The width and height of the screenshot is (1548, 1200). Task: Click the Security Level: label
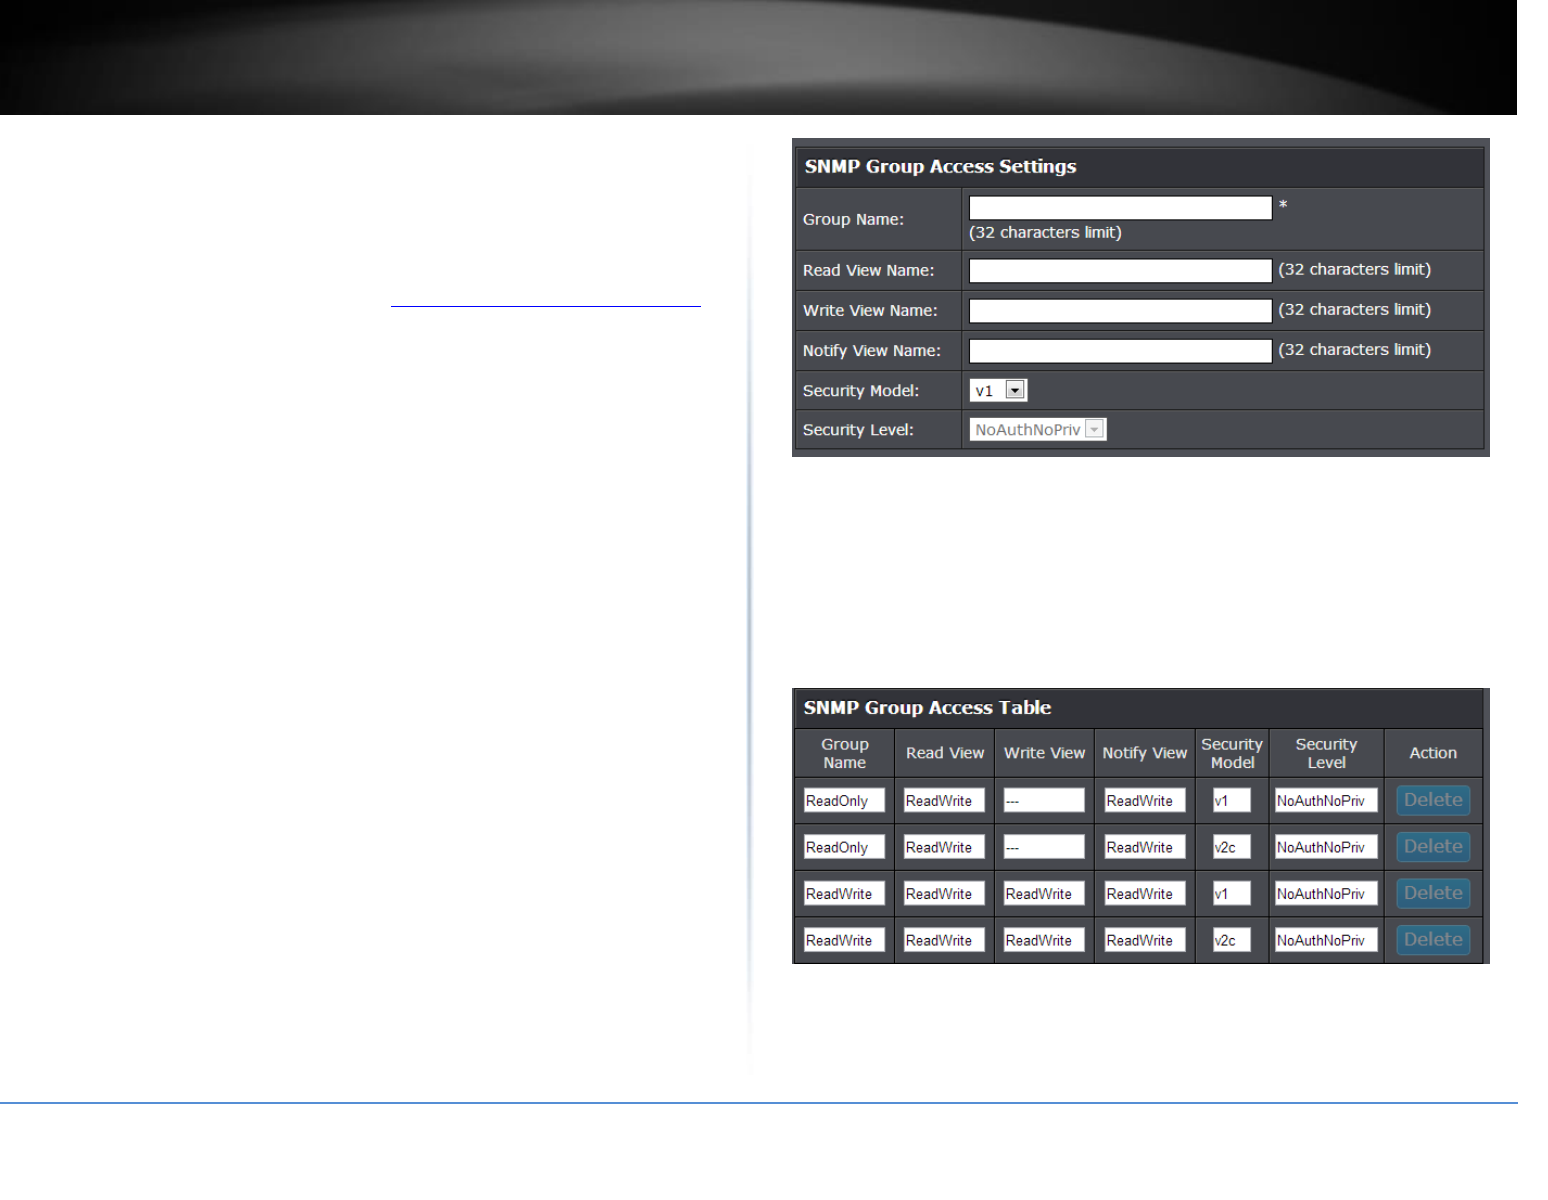tap(858, 430)
